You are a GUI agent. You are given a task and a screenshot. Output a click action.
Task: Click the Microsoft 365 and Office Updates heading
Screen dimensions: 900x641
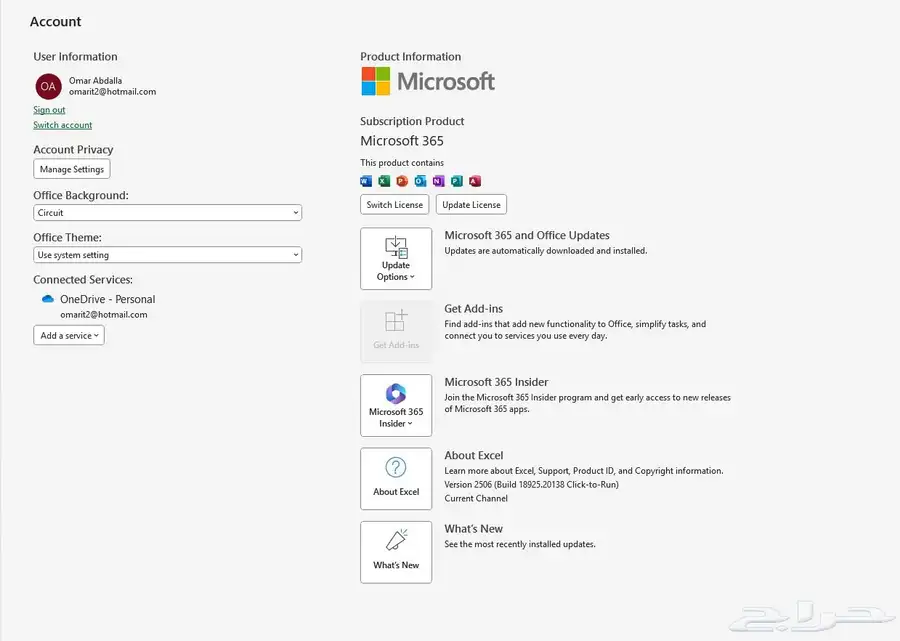(527, 235)
